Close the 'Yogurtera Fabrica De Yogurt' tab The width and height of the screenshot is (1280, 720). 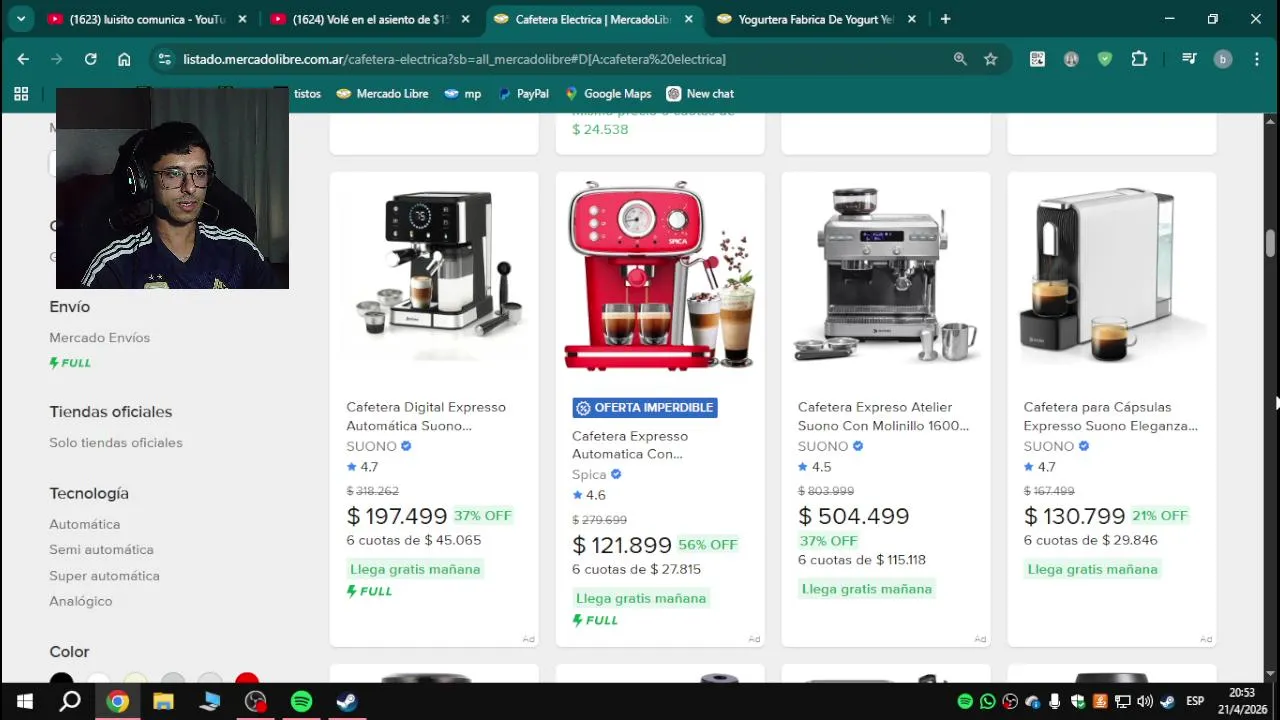911,19
